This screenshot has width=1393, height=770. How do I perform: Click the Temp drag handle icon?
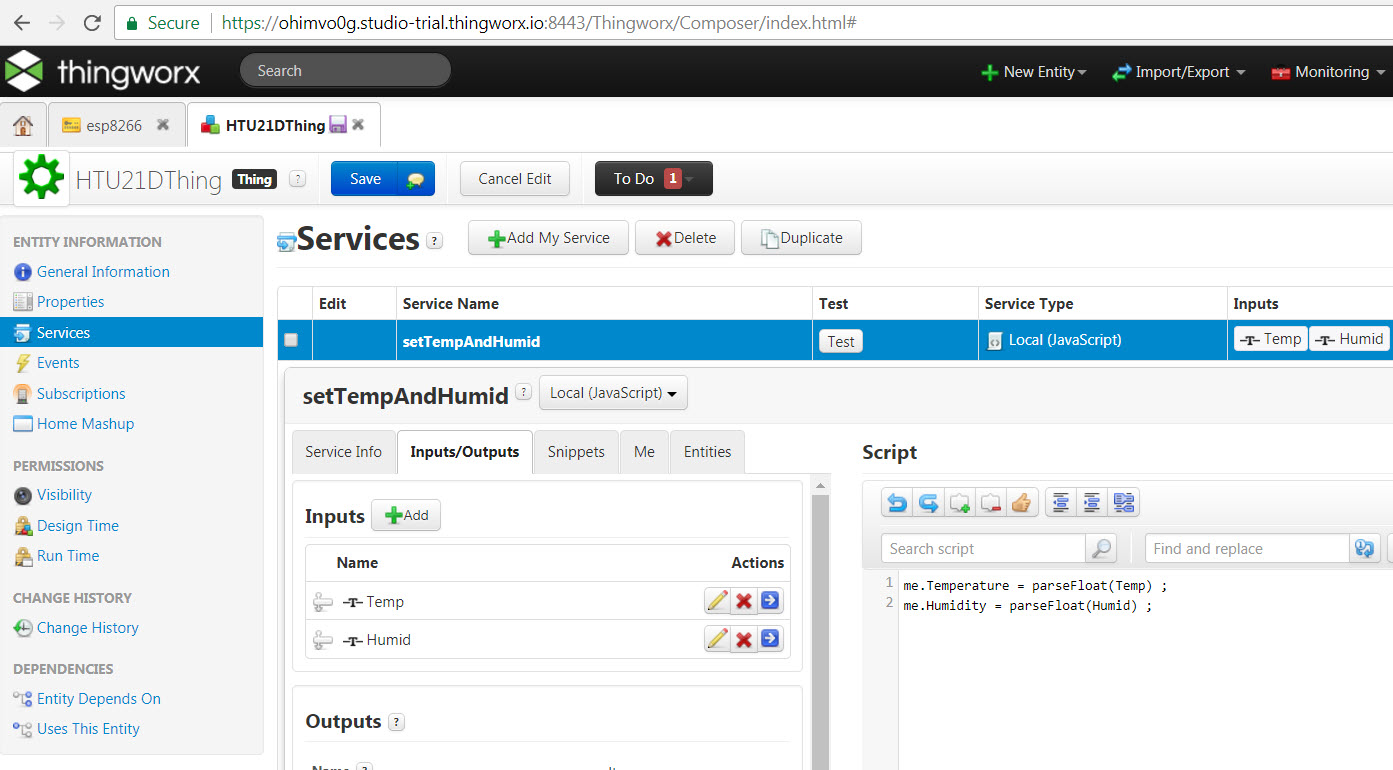[x=322, y=602]
